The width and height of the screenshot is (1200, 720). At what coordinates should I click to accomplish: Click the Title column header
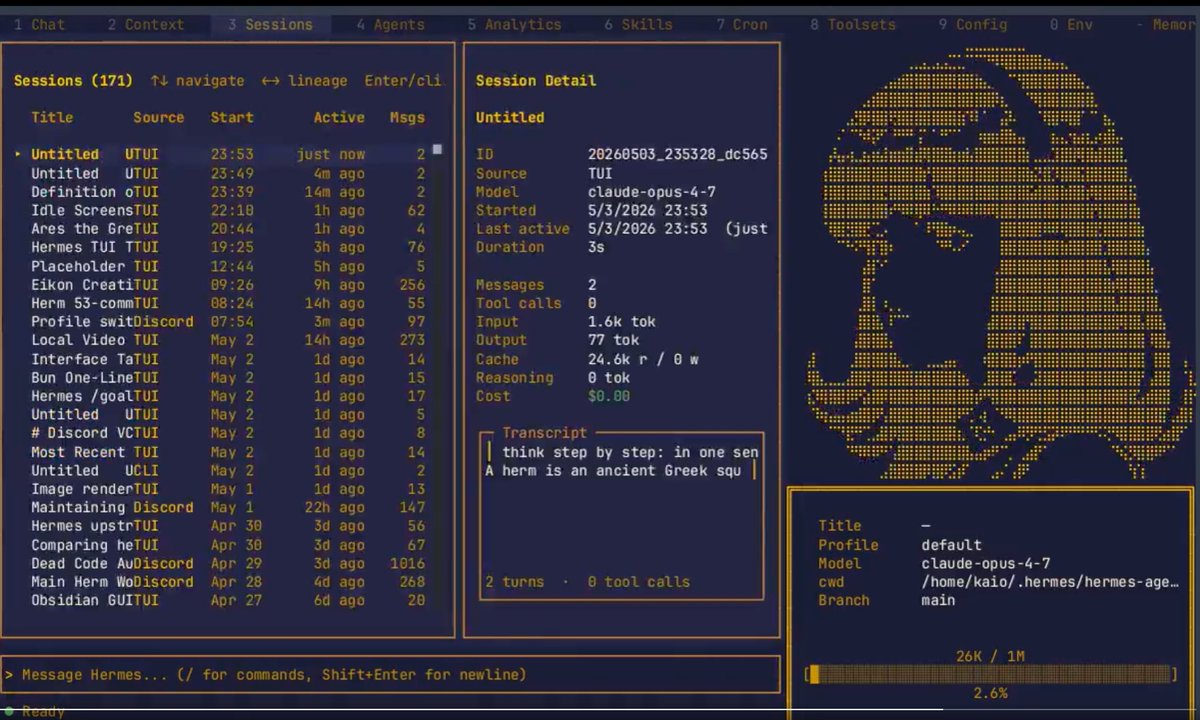(52, 117)
